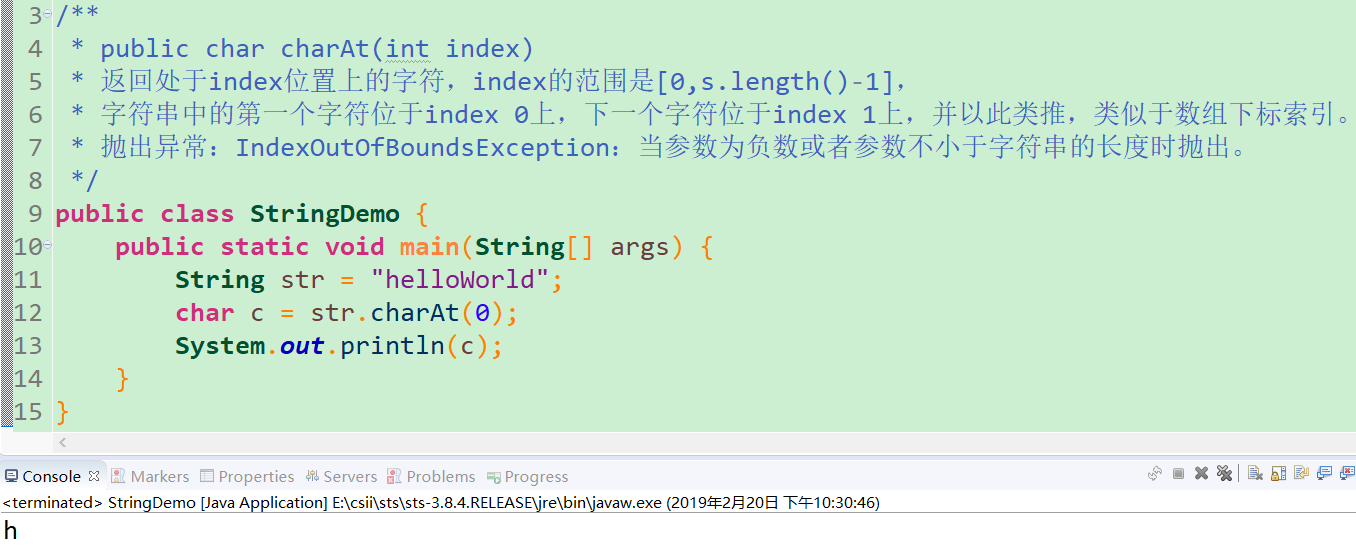
Task: Click the main method name on line 10
Action: coord(429,247)
